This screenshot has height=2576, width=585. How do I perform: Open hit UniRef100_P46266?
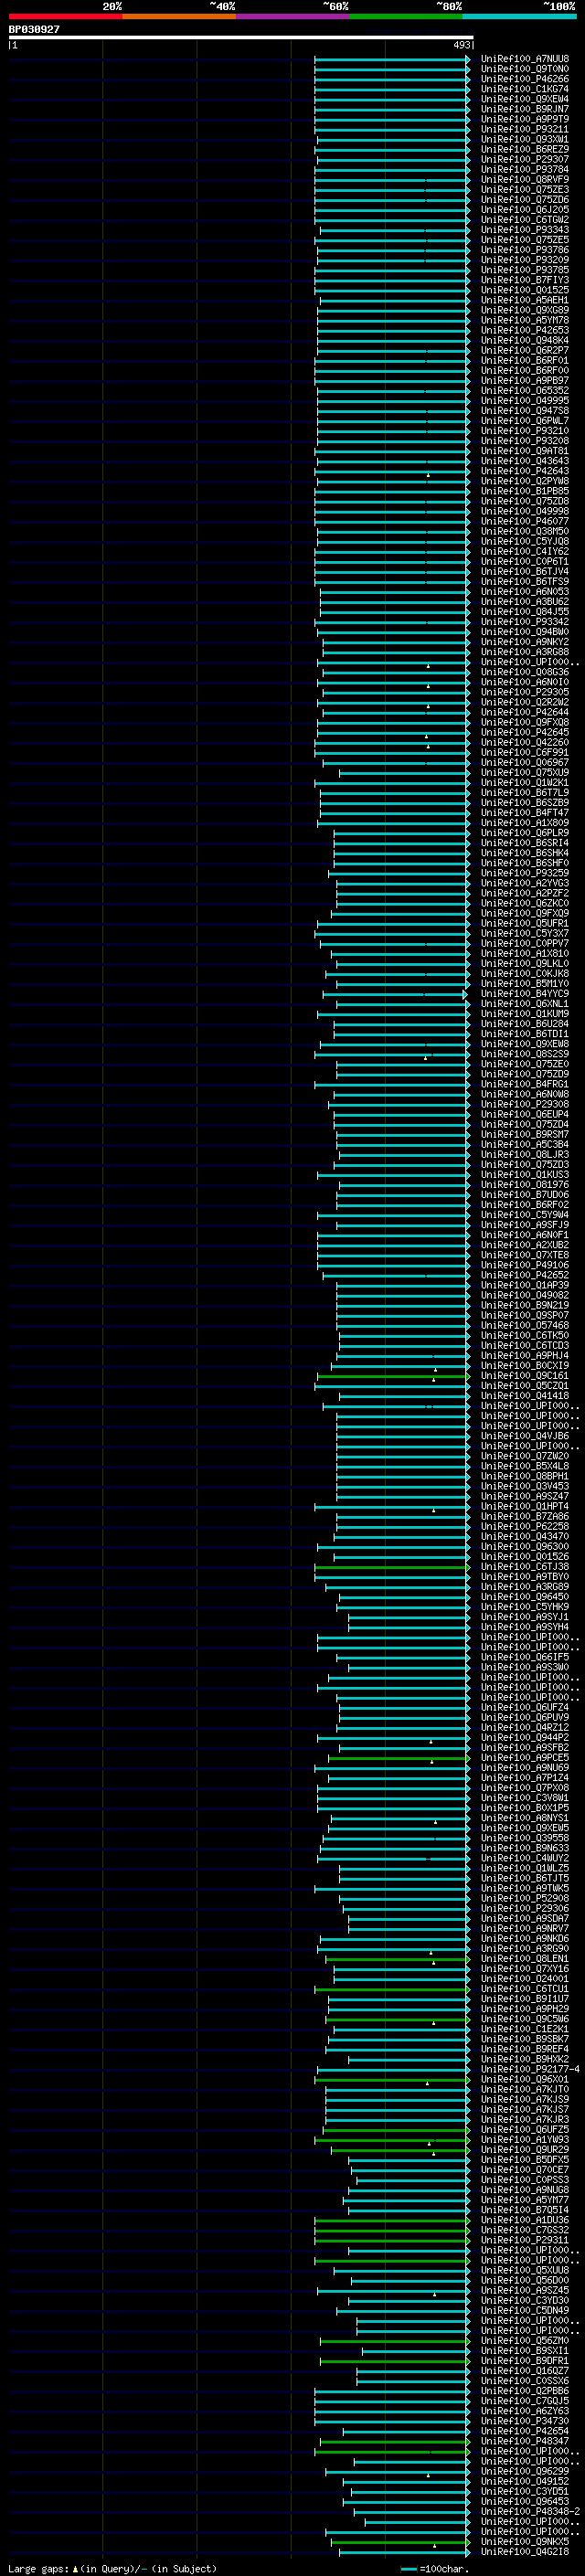tap(525, 79)
